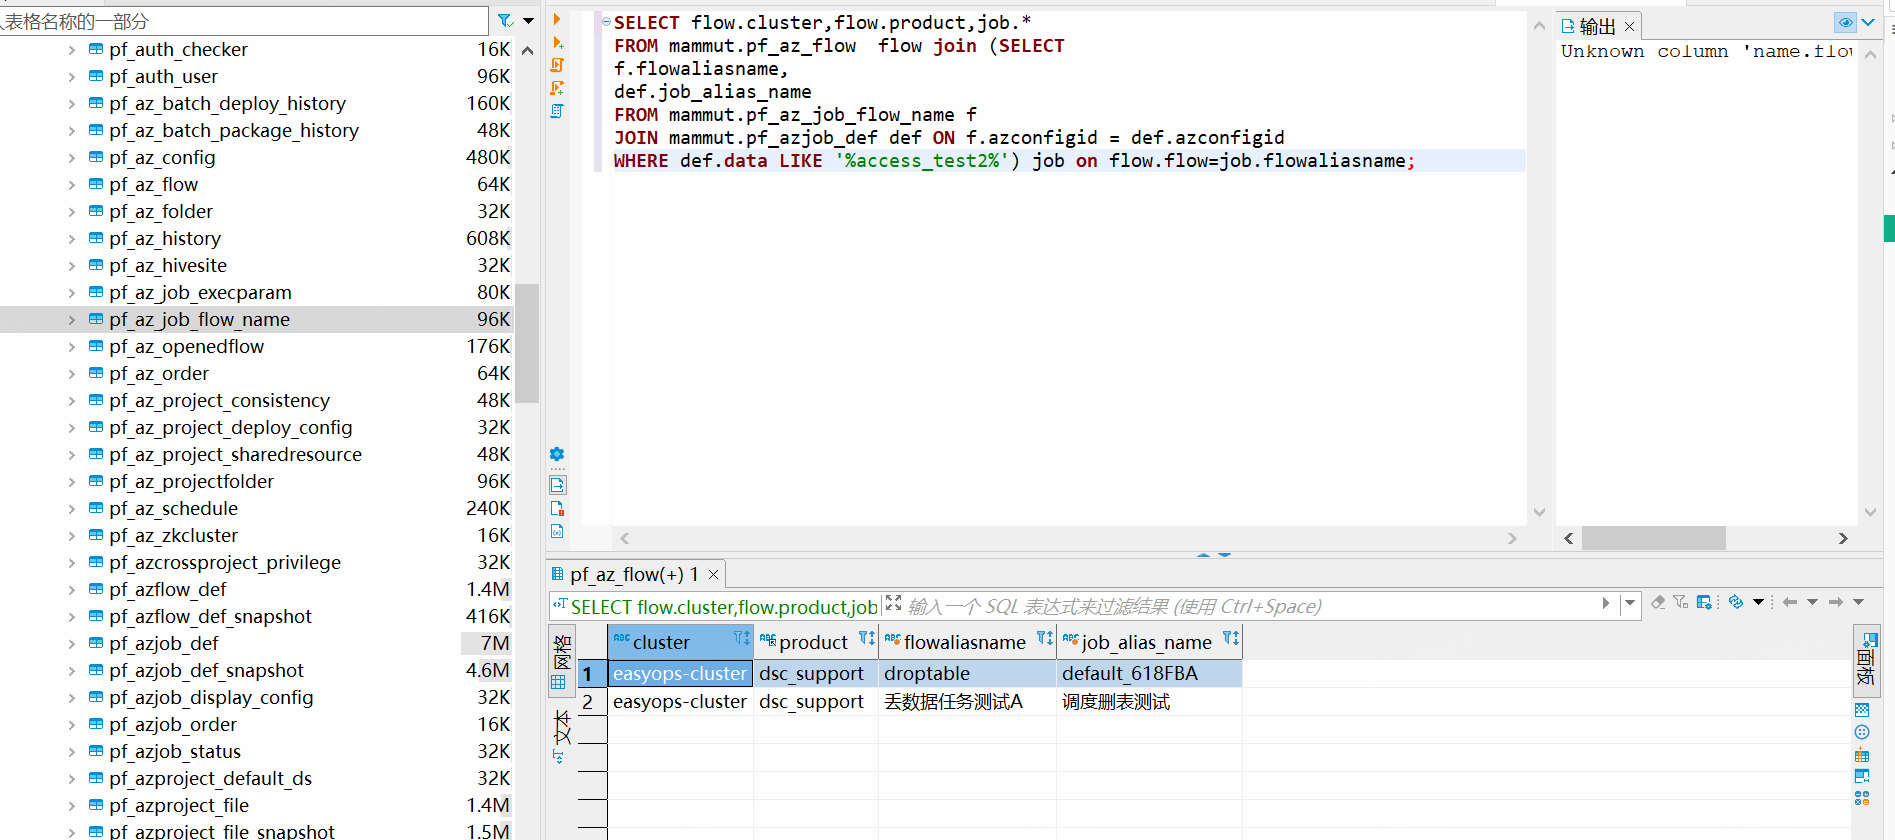1895x840 pixels.
Task: Open the filter options dropdown arrow in navigator
Action: (528, 20)
